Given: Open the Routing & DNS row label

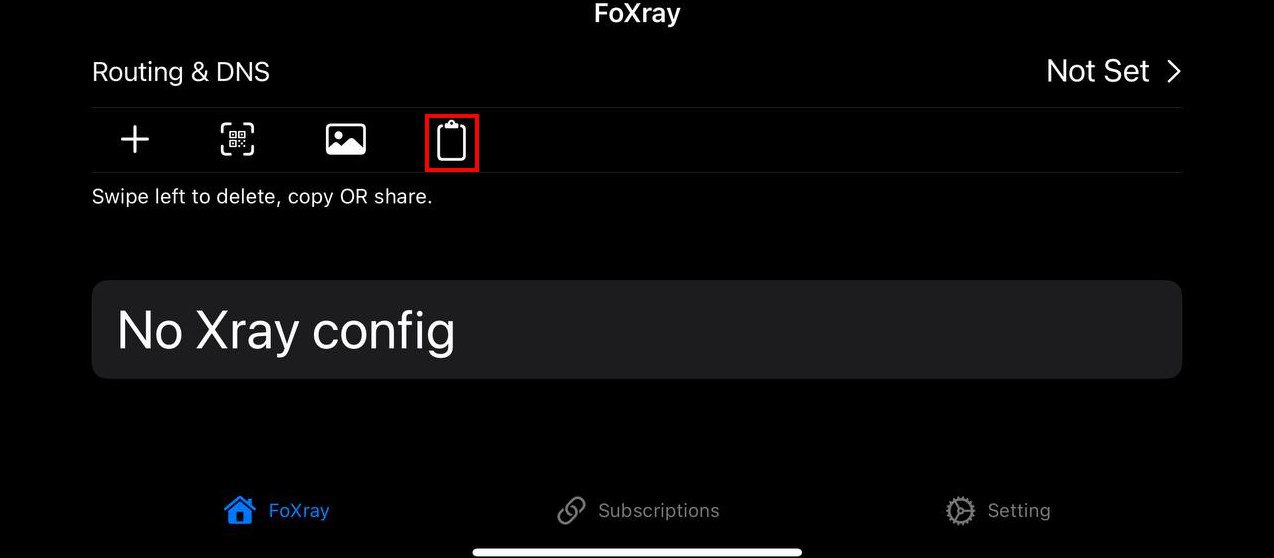Looking at the screenshot, I should 181,72.
